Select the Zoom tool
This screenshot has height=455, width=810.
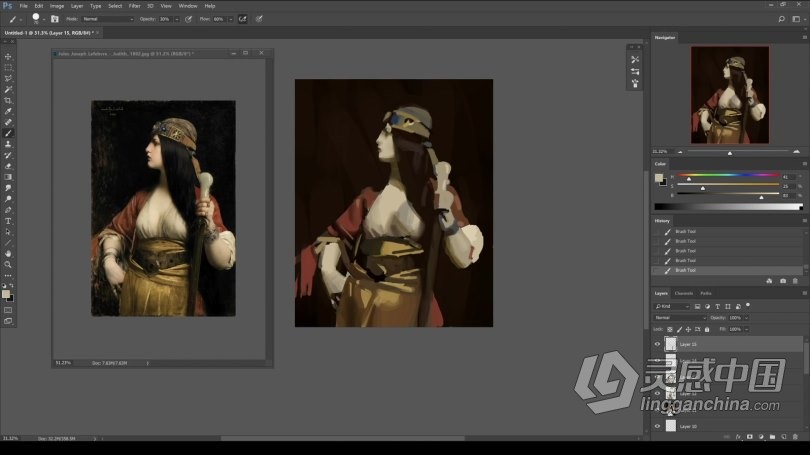(8, 264)
